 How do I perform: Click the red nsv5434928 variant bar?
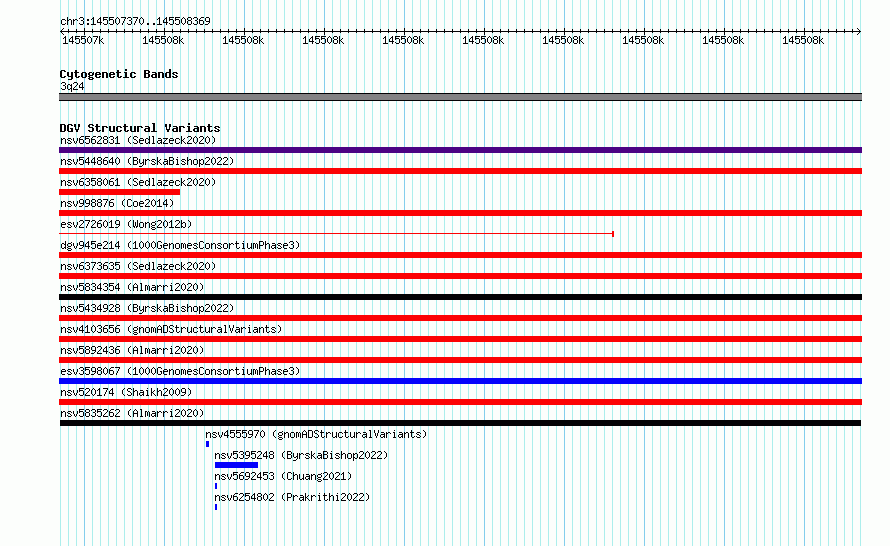(460, 318)
